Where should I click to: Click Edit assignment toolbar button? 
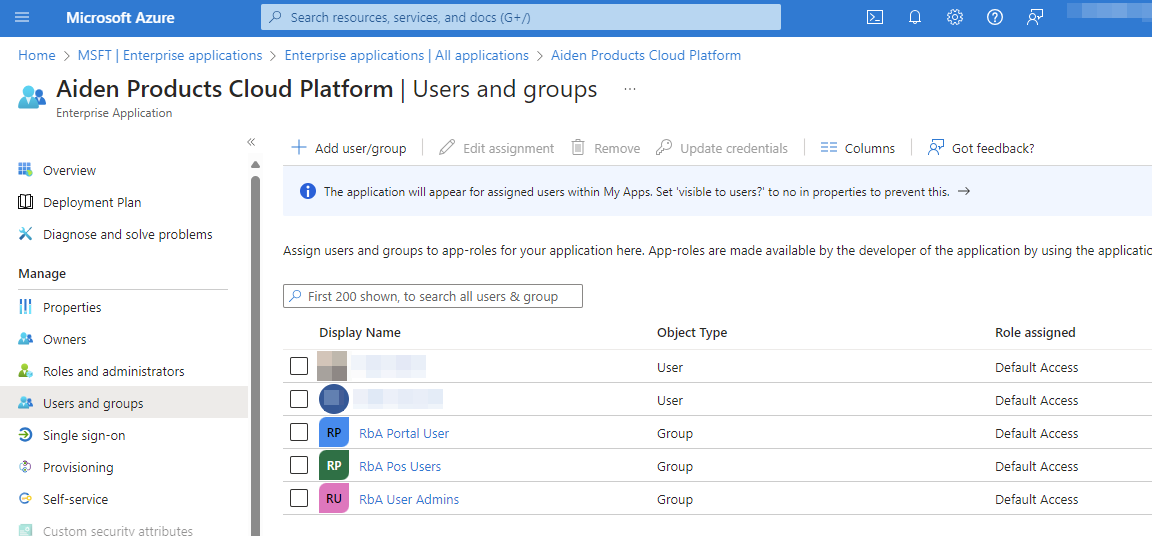497,148
